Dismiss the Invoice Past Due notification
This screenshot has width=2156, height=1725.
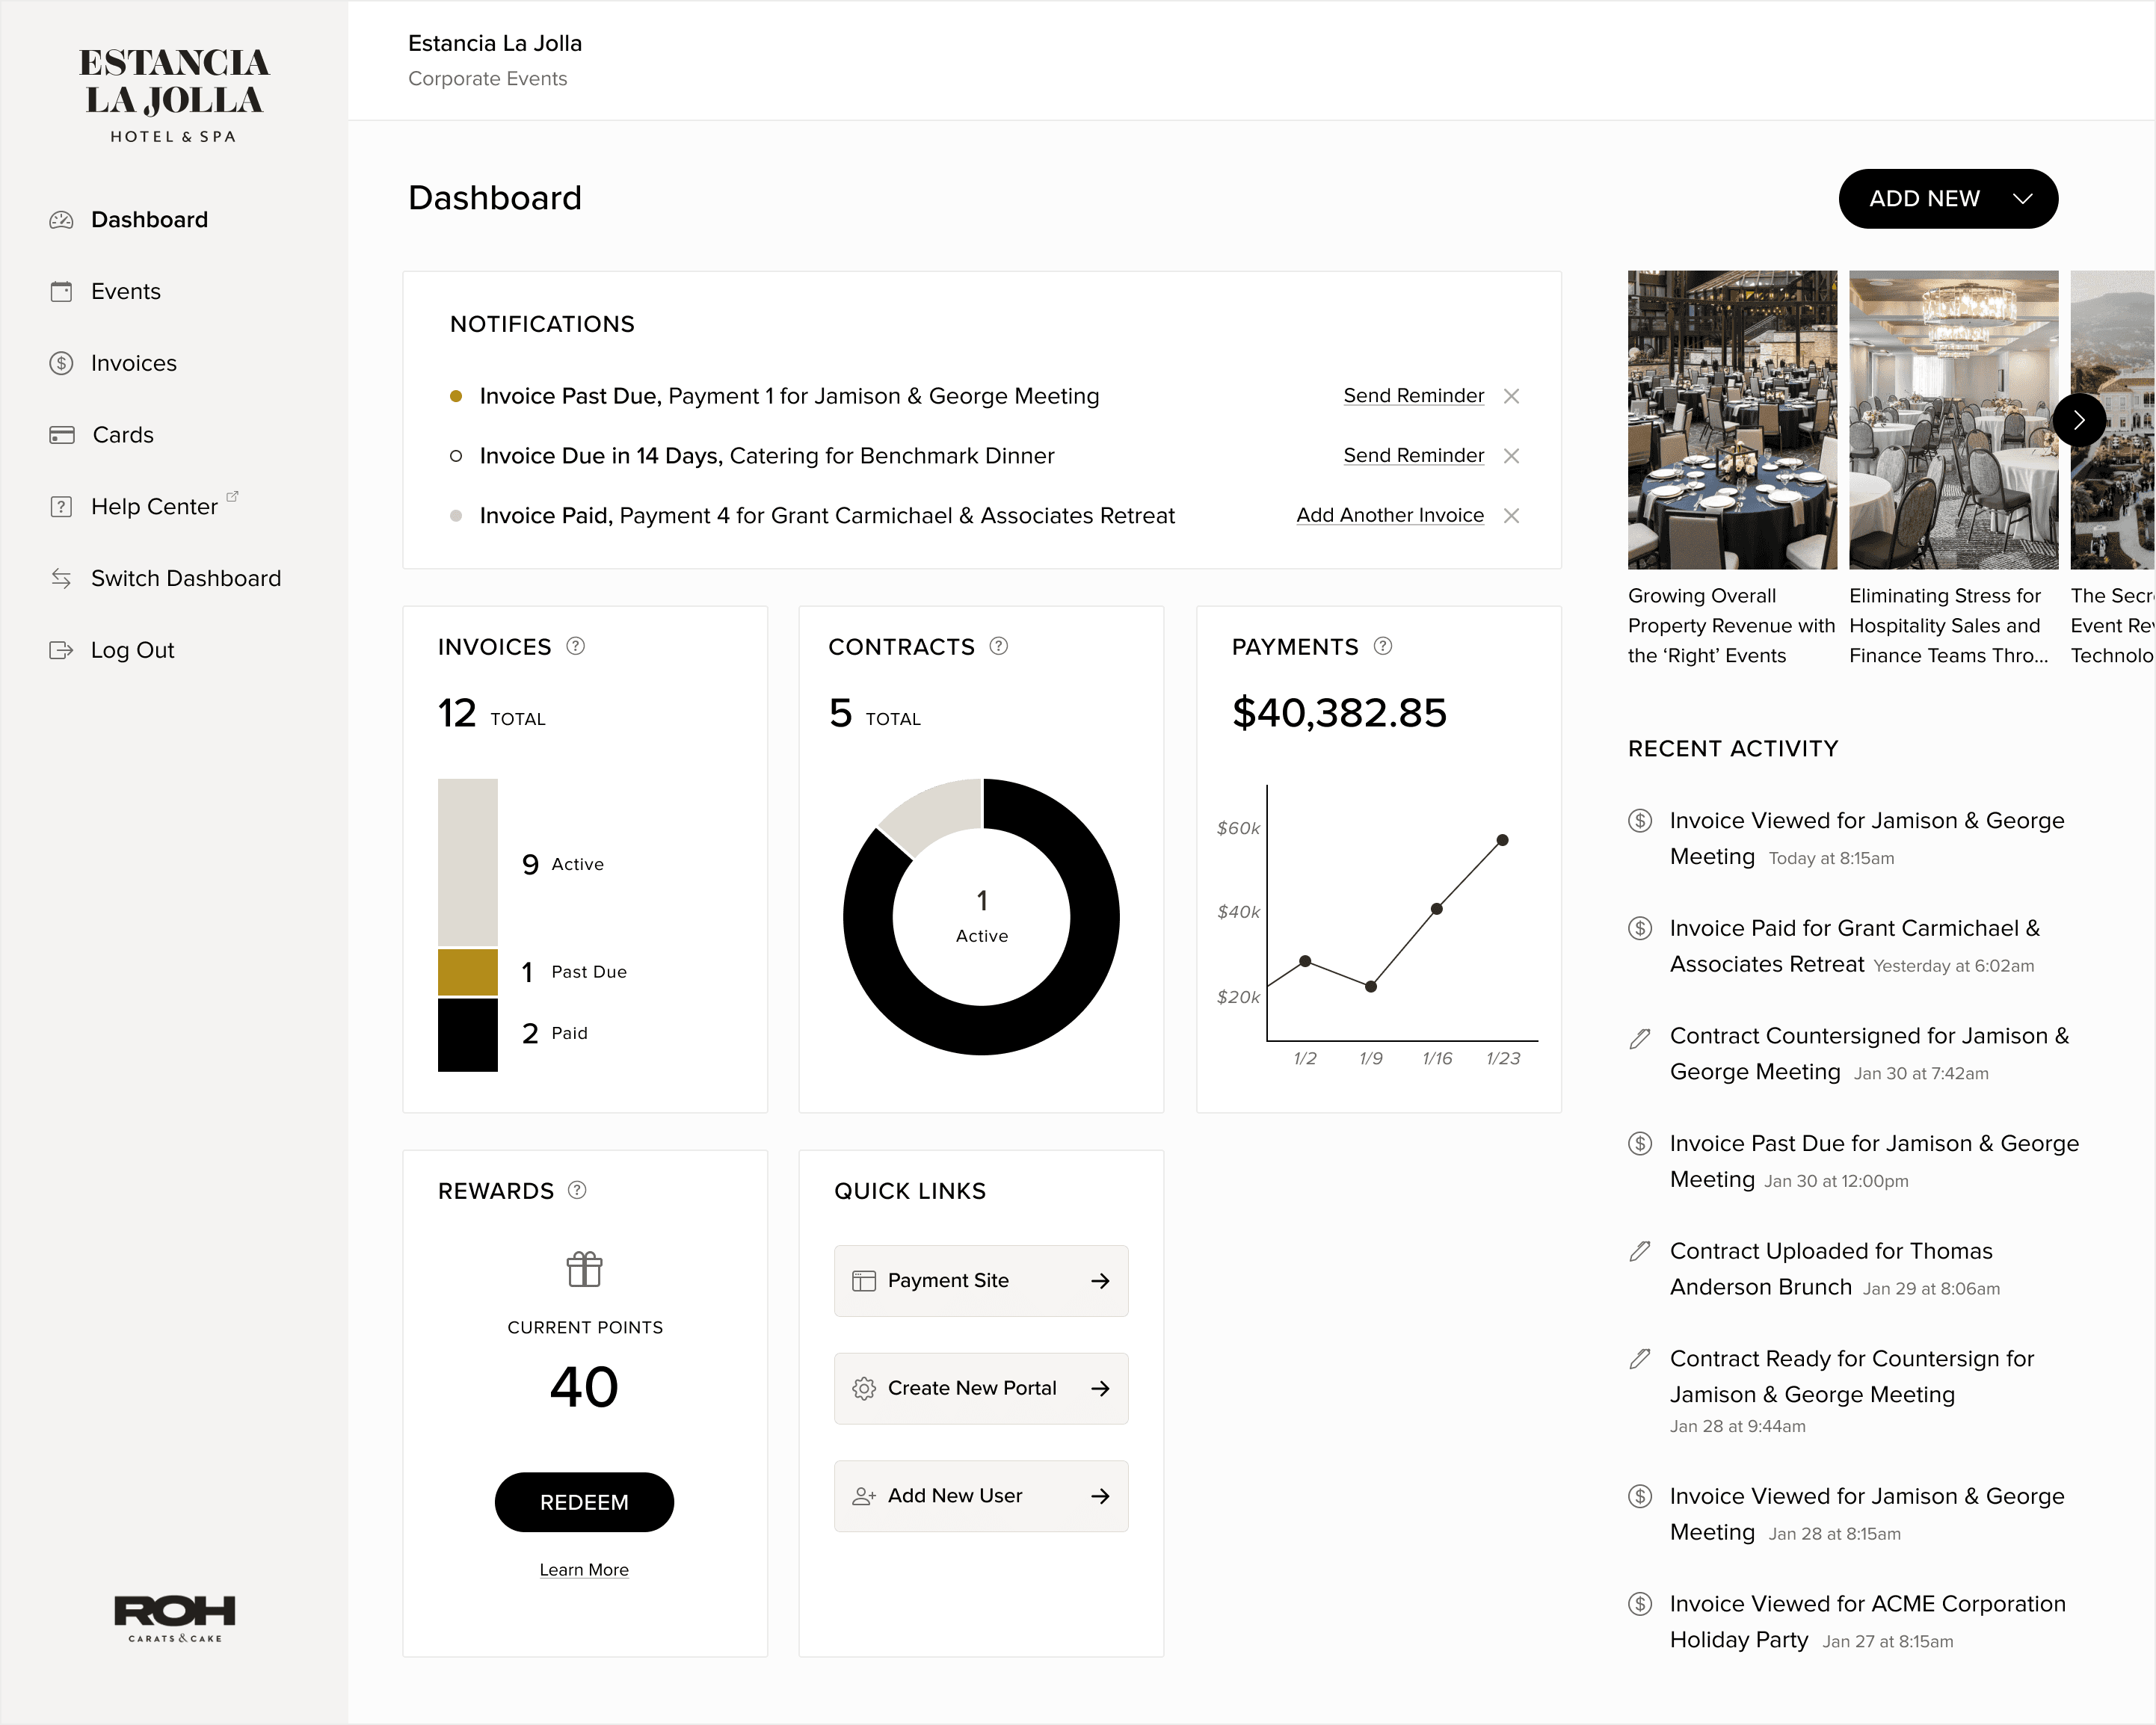pos(1511,396)
